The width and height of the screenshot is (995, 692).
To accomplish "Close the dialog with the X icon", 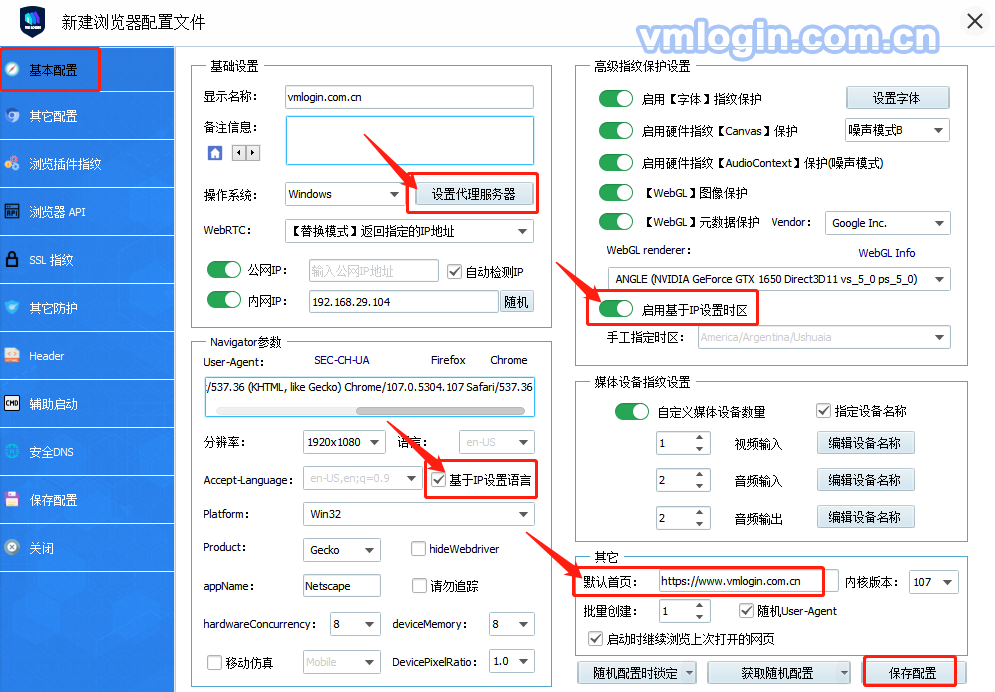I will click(x=975, y=21).
